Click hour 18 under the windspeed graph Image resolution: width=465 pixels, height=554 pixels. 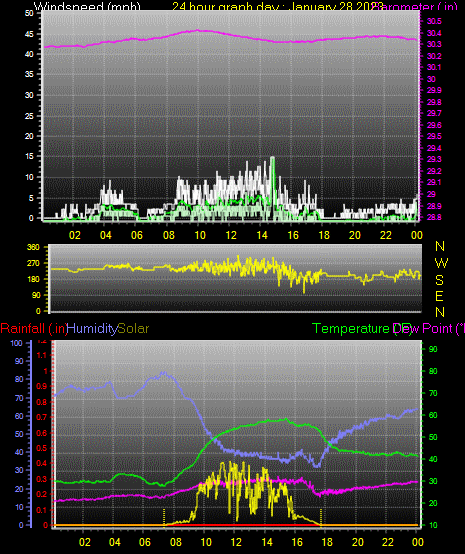pyautogui.click(x=324, y=235)
